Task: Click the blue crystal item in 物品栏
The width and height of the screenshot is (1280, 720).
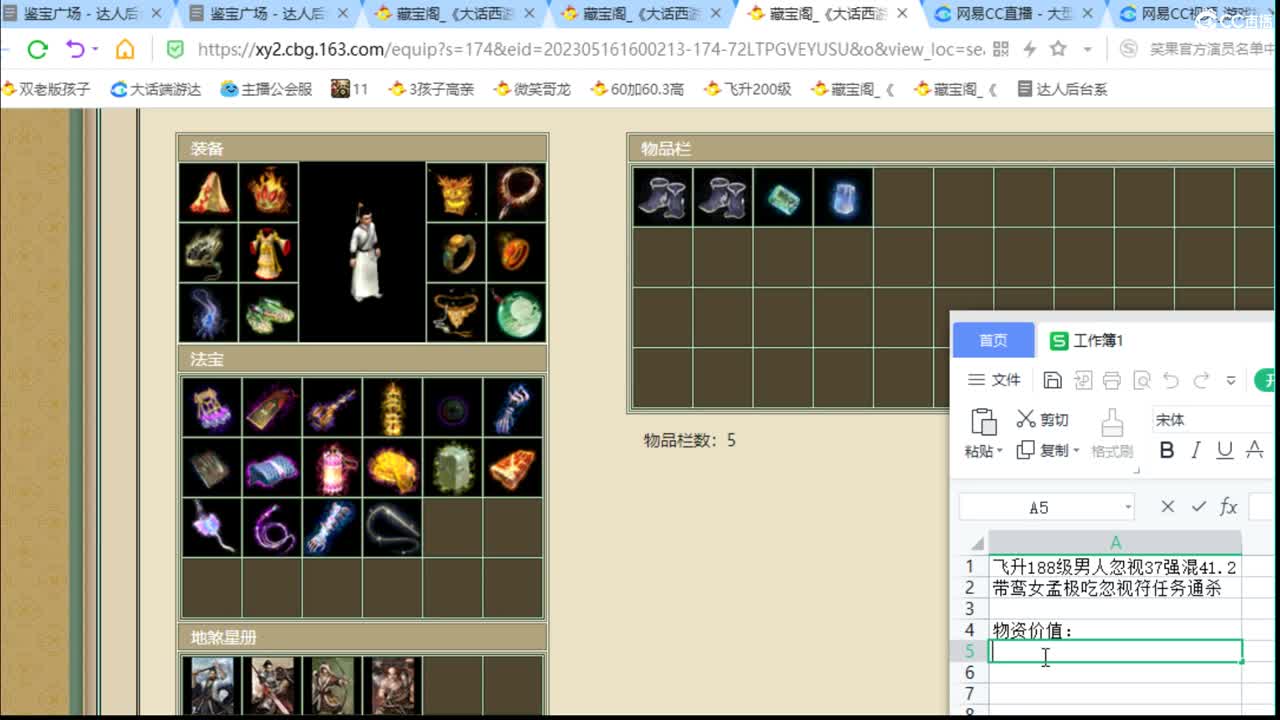Action: [843, 196]
